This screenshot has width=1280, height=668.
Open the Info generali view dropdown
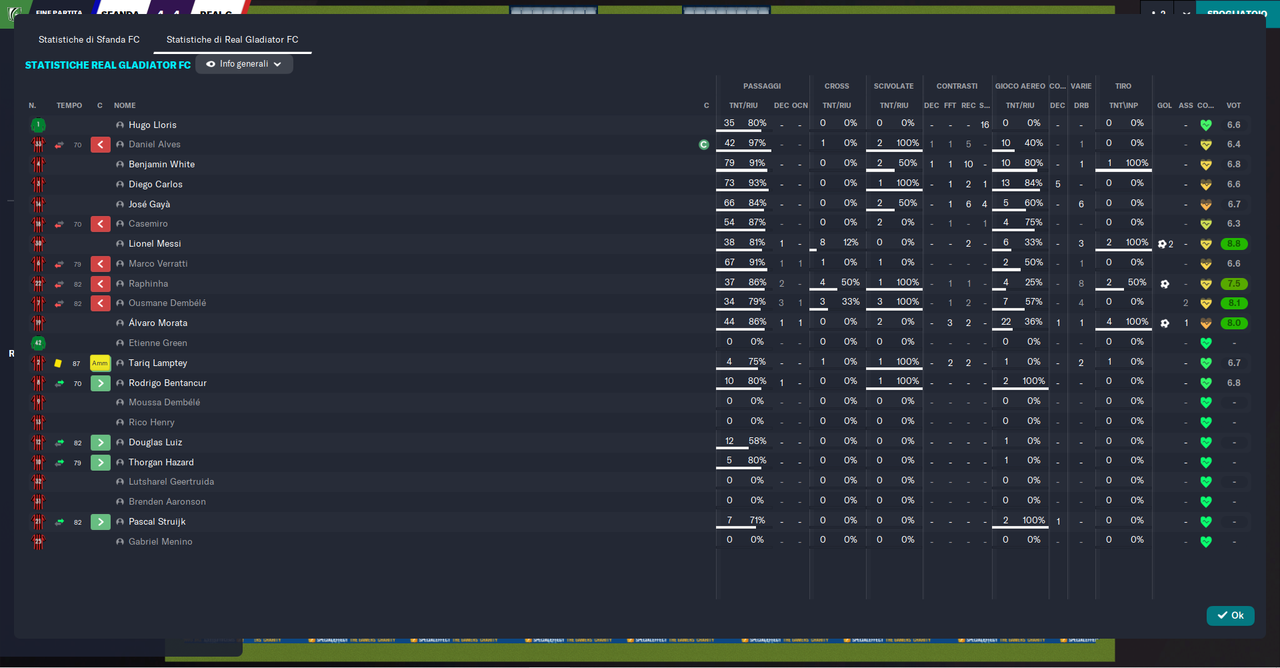coord(244,64)
